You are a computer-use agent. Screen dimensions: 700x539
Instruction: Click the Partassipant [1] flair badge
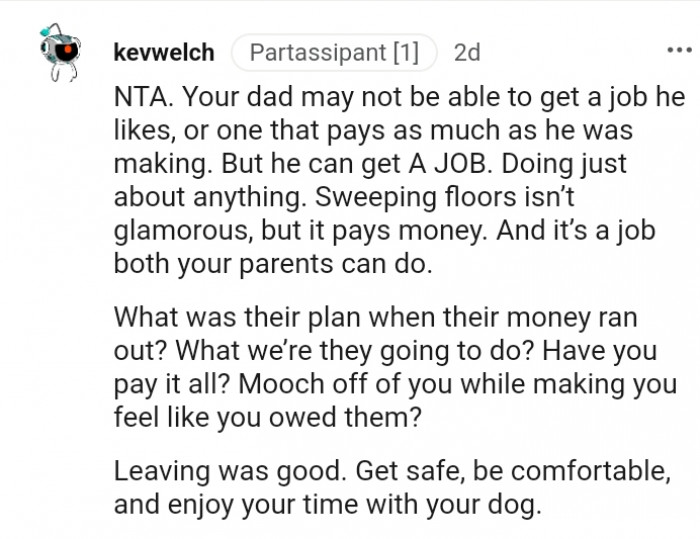pyautogui.click(x=334, y=52)
